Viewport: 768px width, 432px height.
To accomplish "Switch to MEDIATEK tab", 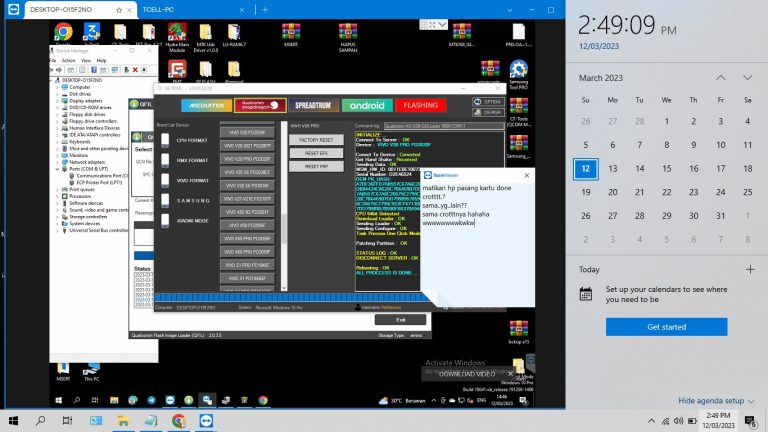I will point(206,105).
